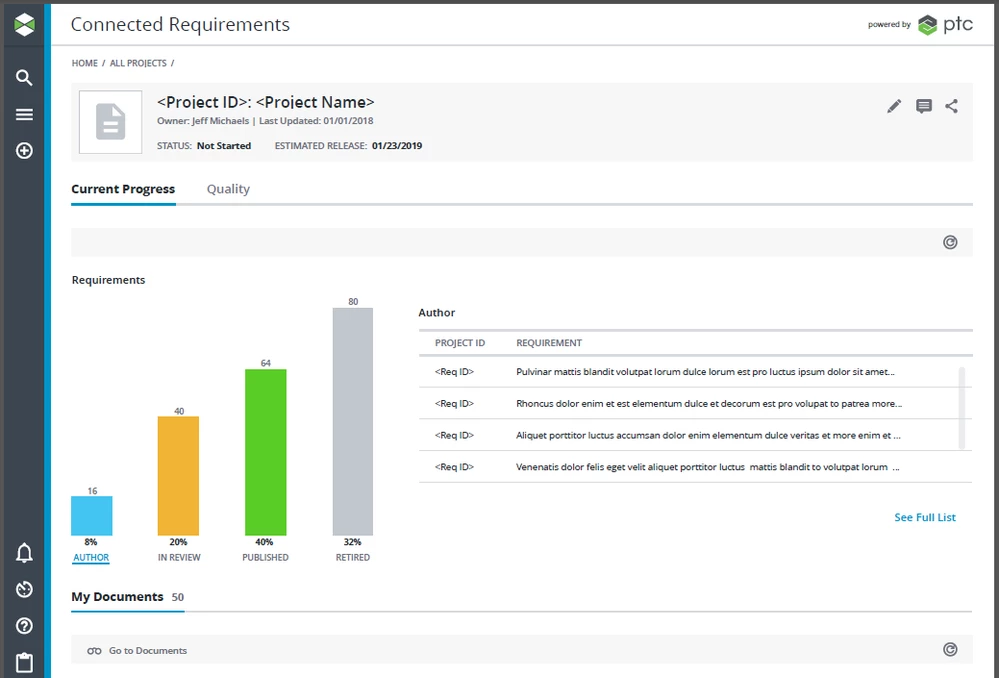This screenshot has height=678, width=999.
Task: Refresh the My Documents section
Action: pyautogui.click(x=949, y=649)
